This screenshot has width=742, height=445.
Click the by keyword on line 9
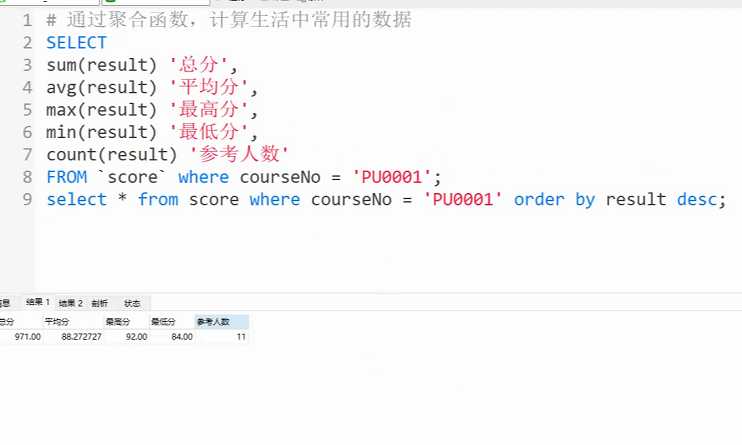[585, 200]
